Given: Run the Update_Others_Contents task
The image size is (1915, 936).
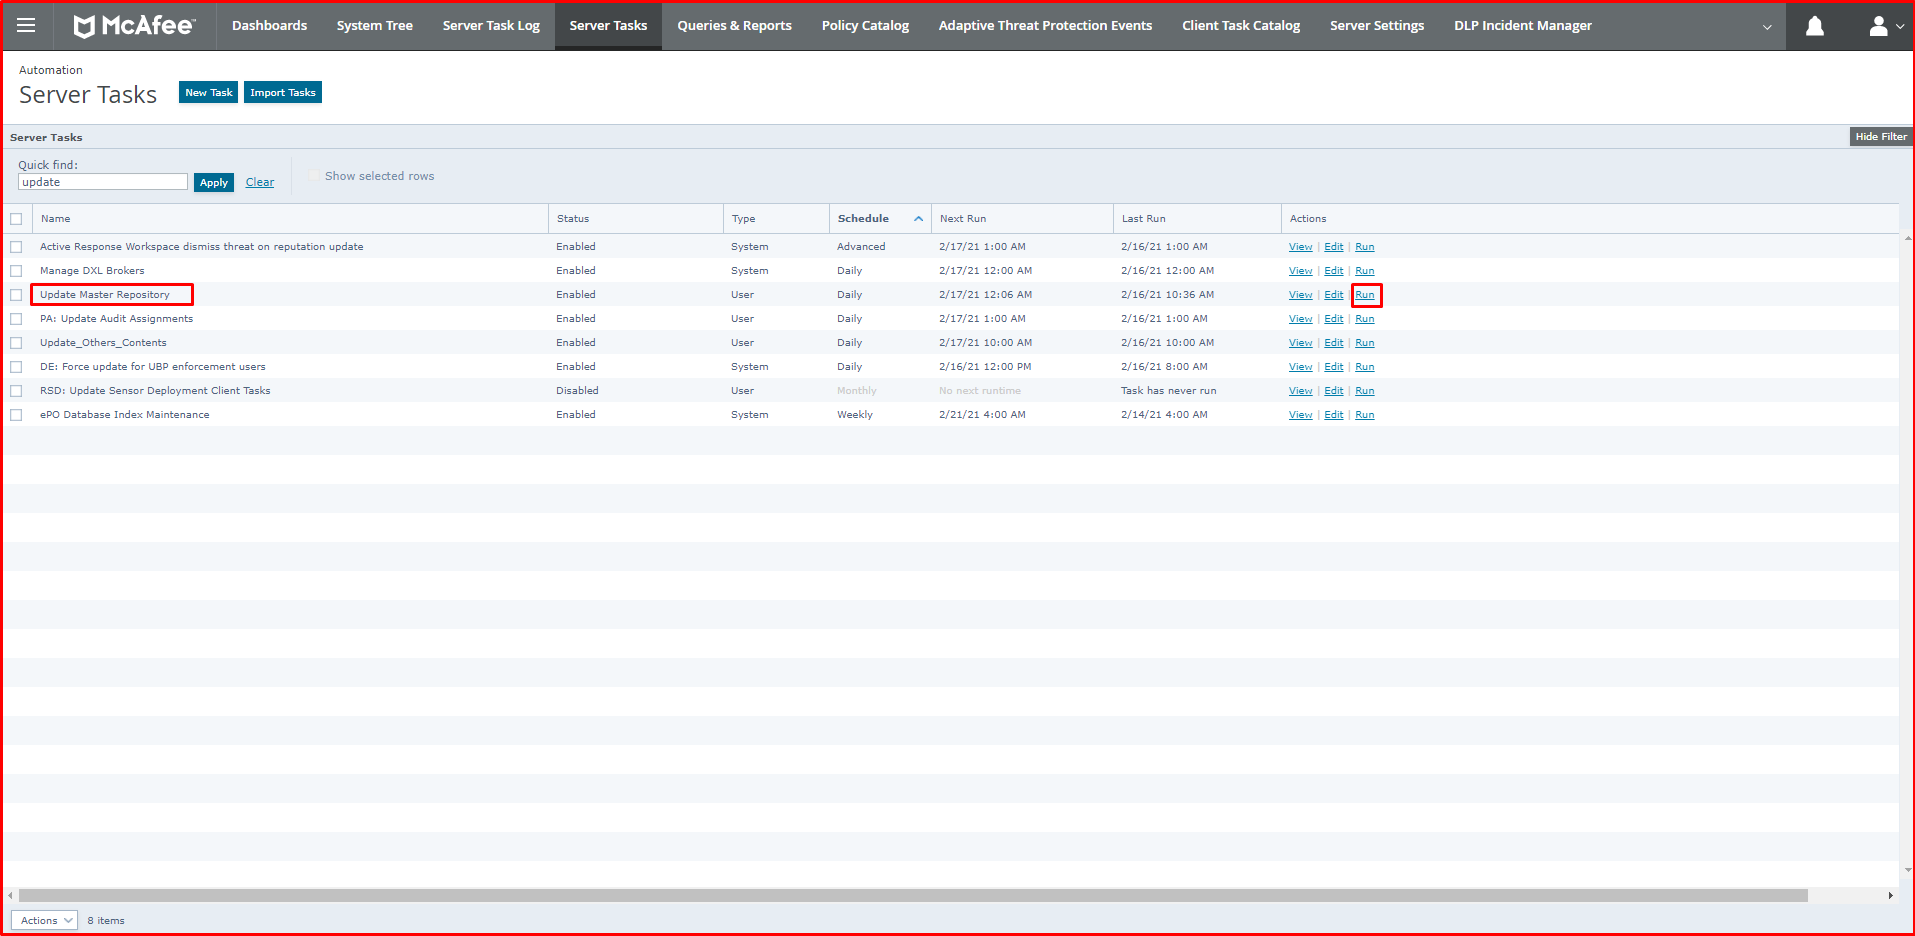Looking at the screenshot, I should (1365, 343).
